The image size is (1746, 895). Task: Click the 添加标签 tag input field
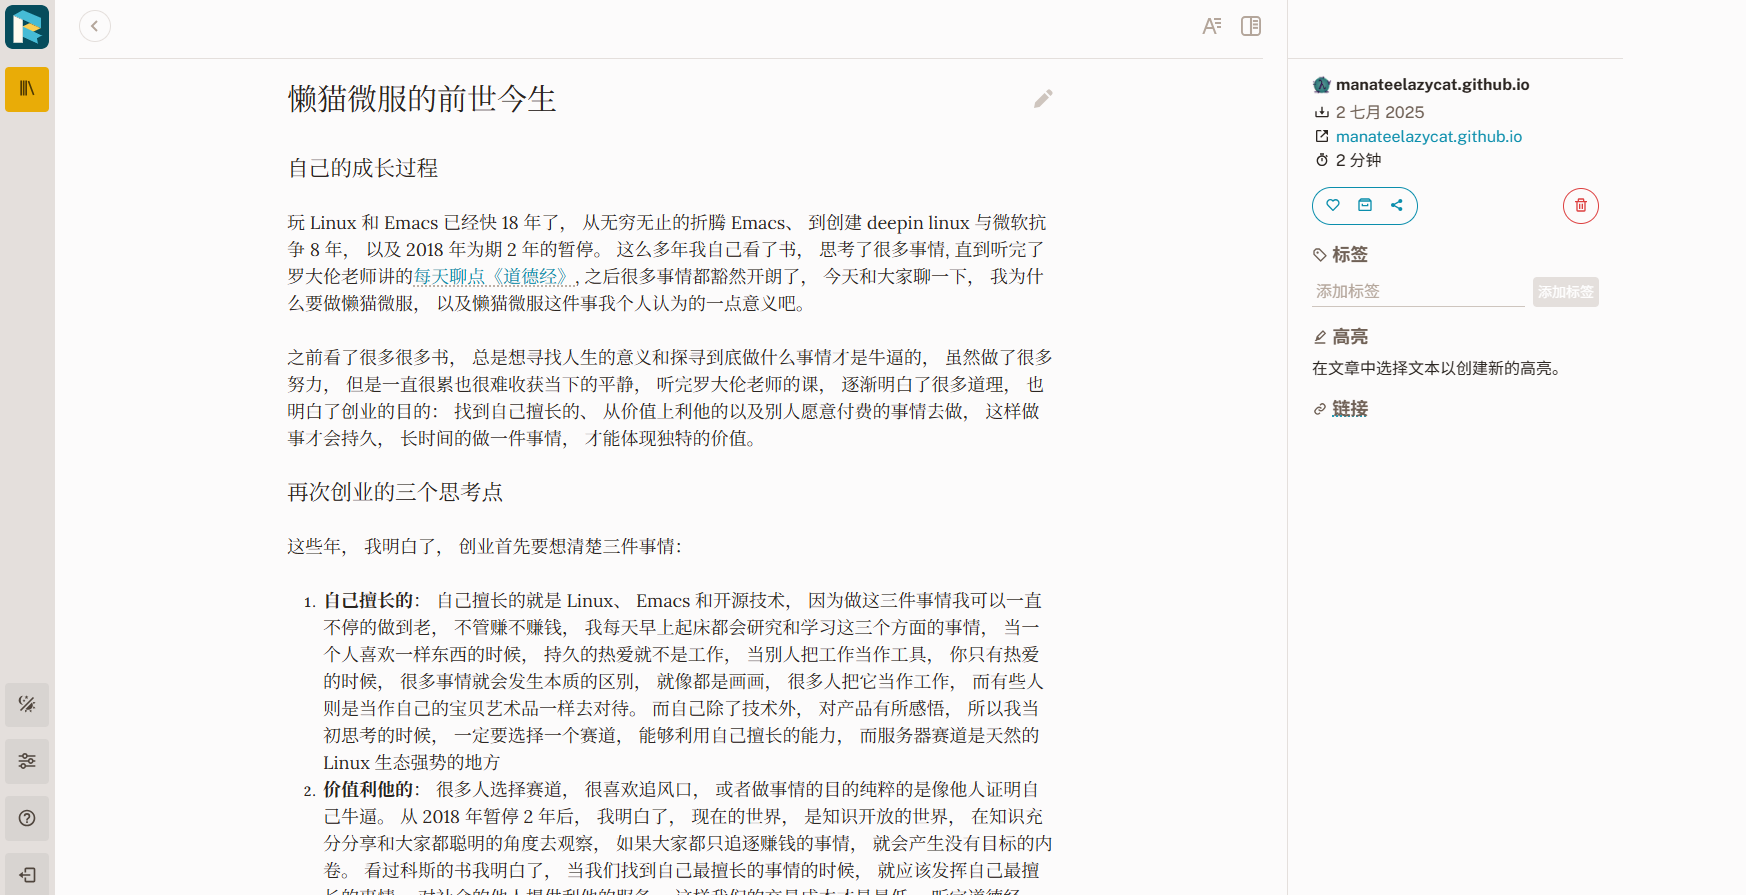tap(1418, 291)
